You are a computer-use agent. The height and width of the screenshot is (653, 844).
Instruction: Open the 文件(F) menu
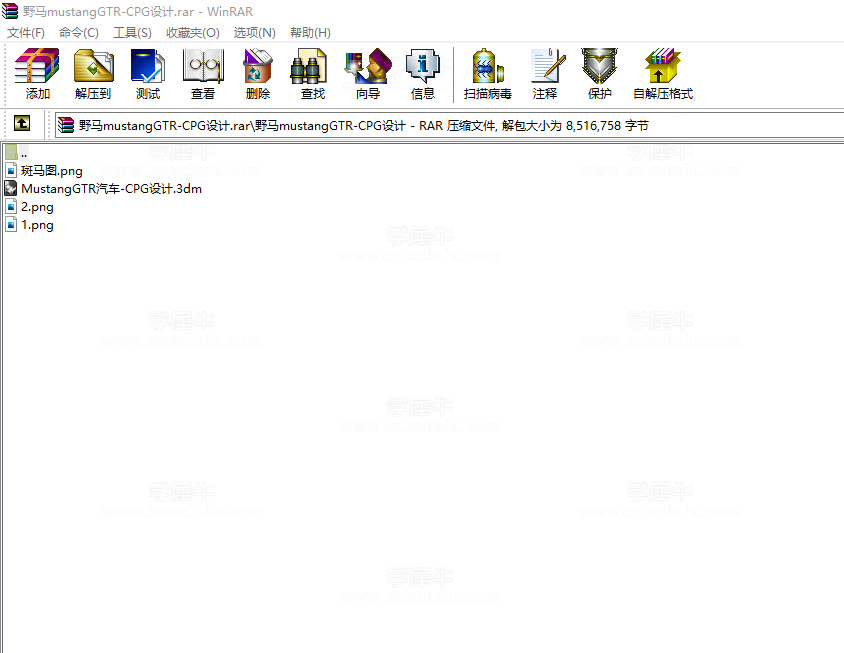tap(25, 33)
